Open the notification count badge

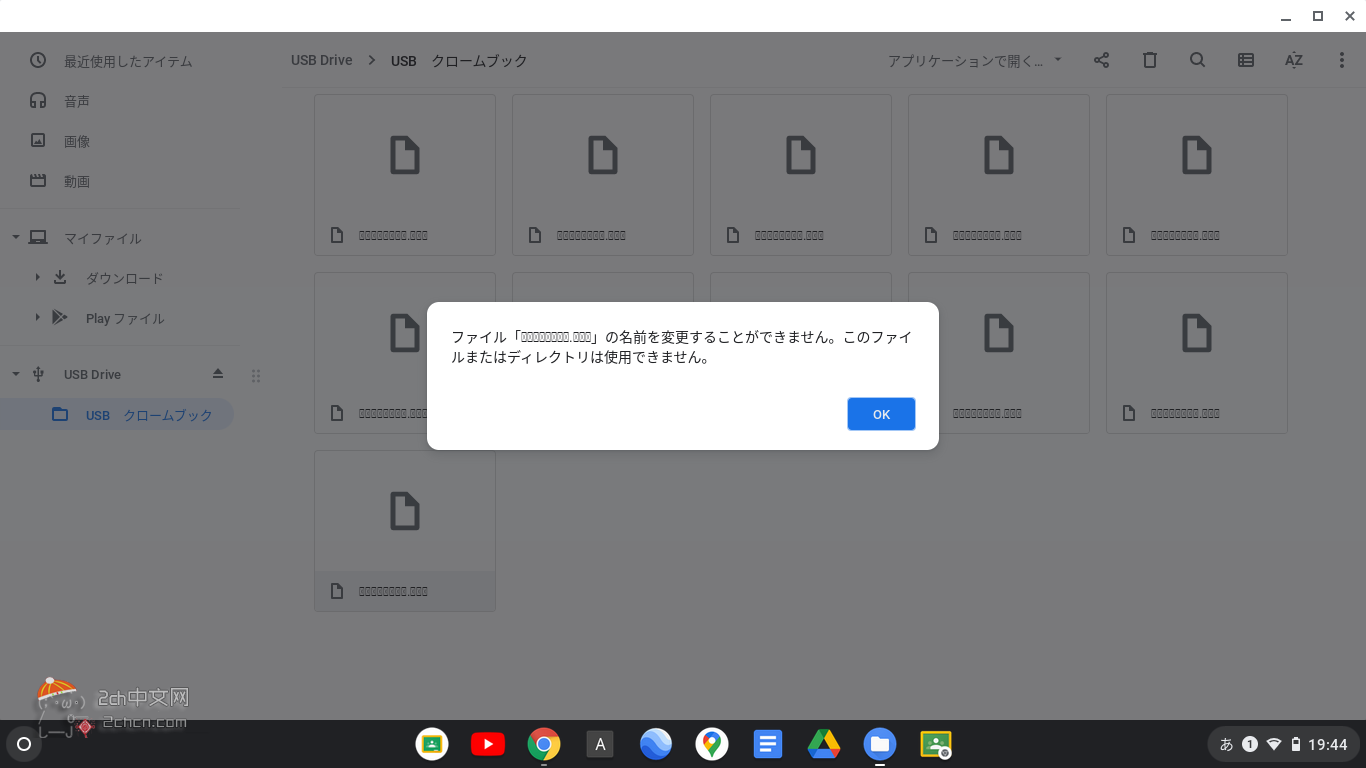pyautogui.click(x=1250, y=744)
